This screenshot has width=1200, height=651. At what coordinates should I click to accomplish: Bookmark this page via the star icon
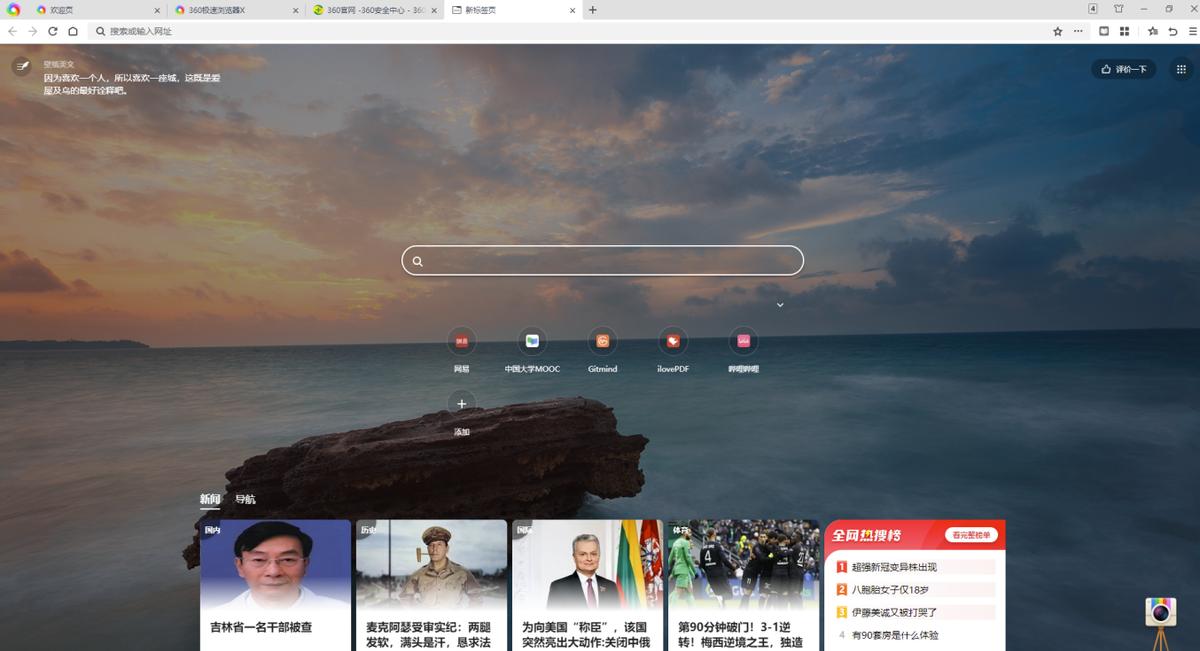coord(1058,31)
